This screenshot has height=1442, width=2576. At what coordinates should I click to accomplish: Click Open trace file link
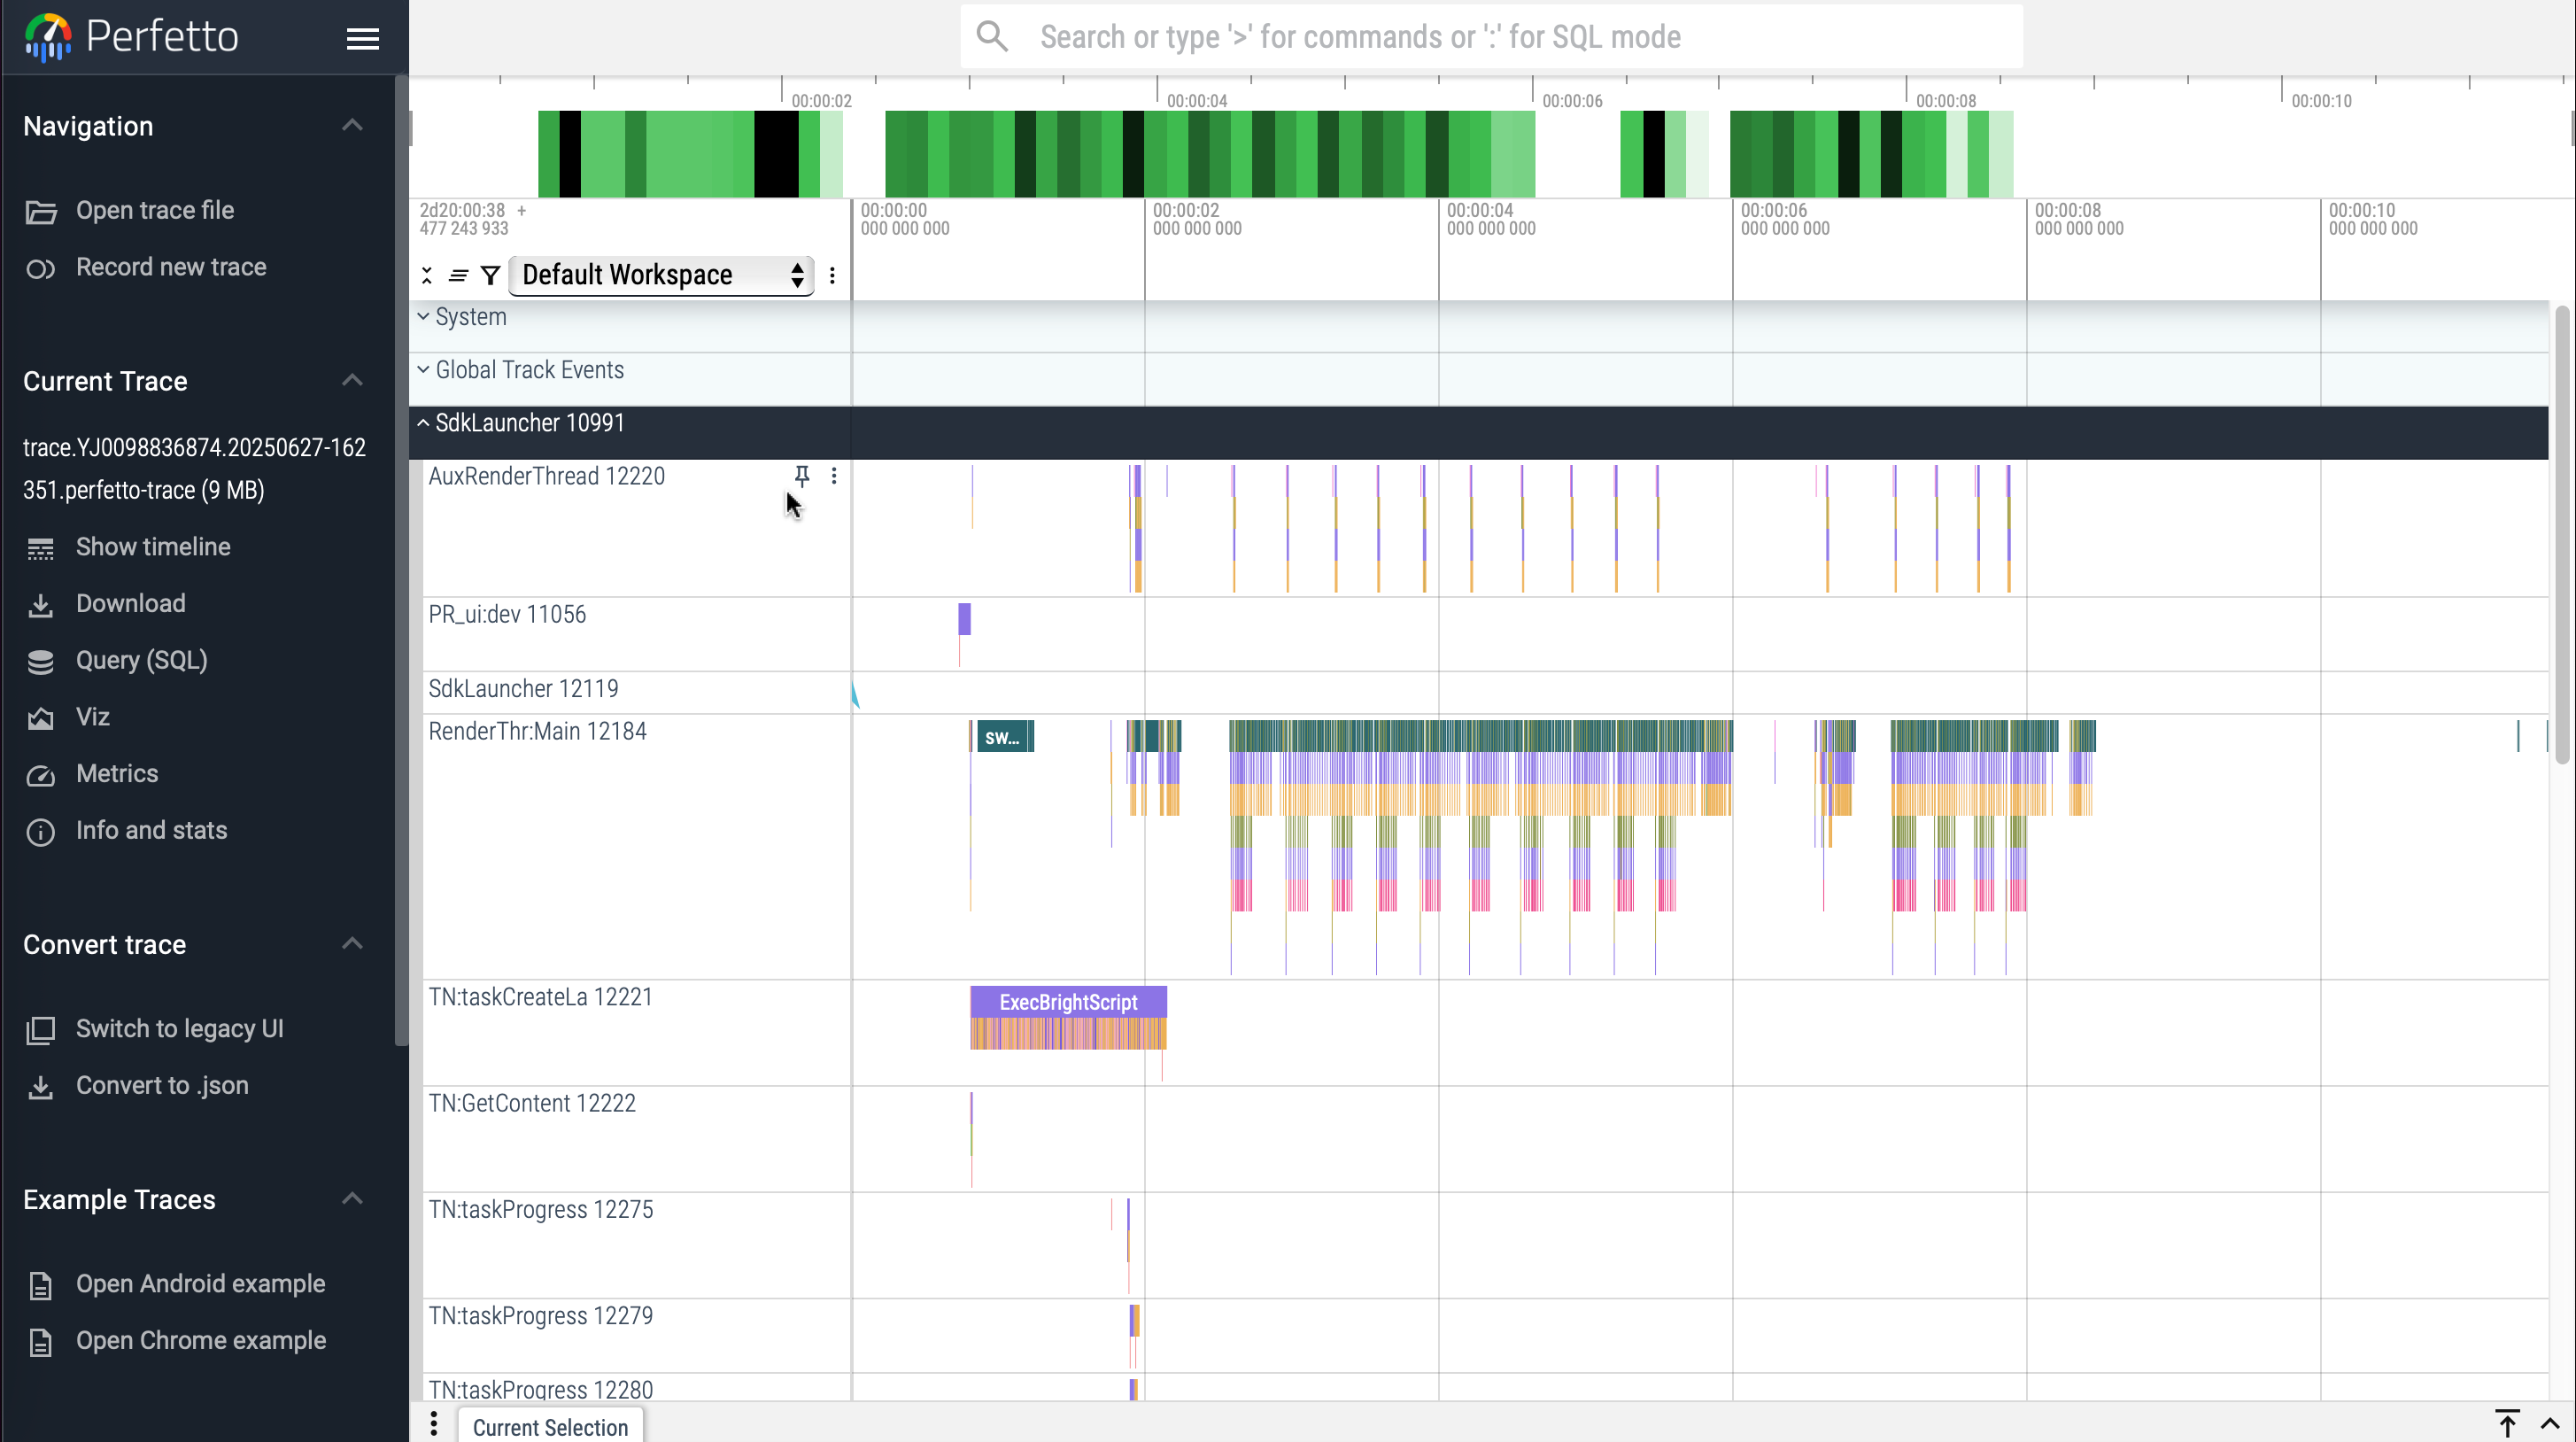(155, 210)
